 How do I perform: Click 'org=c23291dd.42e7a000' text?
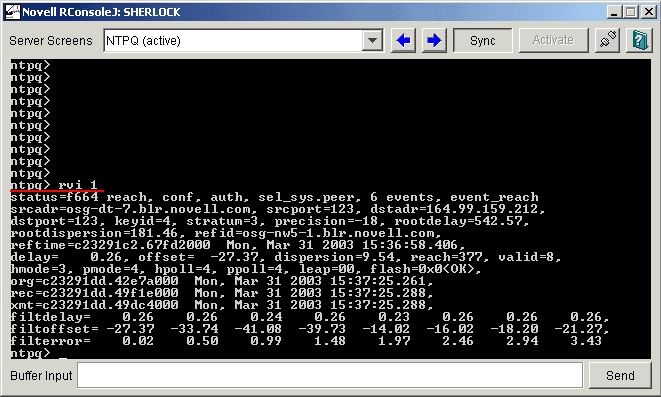click(x=94, y=281)
